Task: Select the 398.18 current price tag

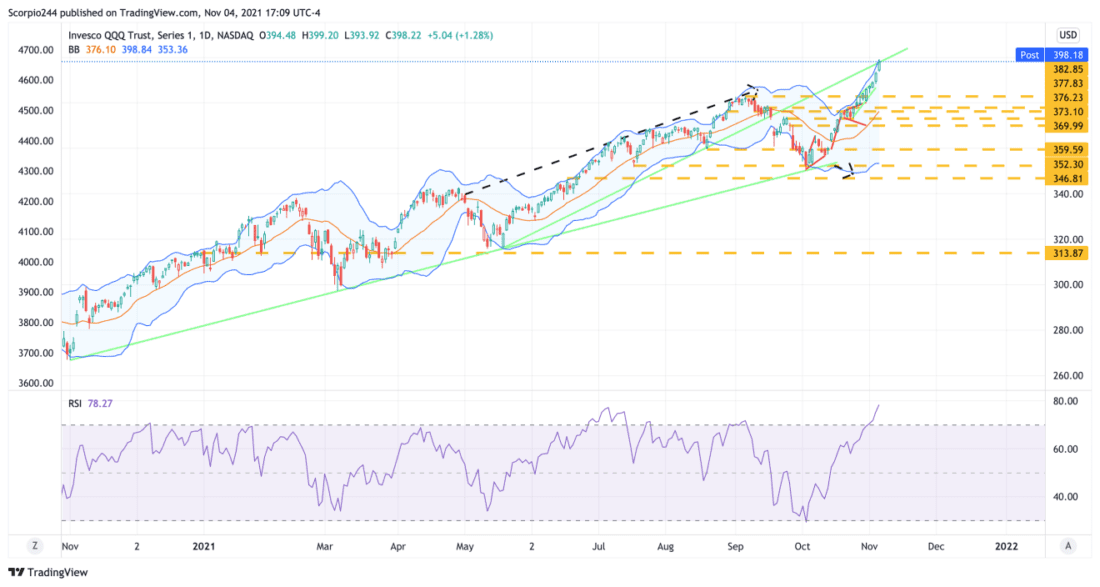Action: pyautogui.click(x=1066, y=55)
